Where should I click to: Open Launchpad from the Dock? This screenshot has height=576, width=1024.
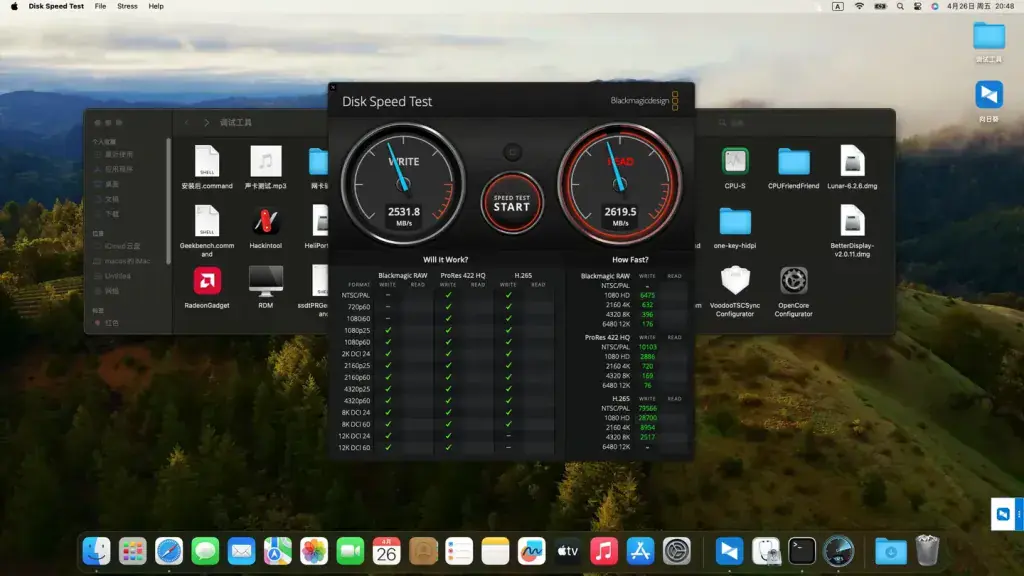133,551
